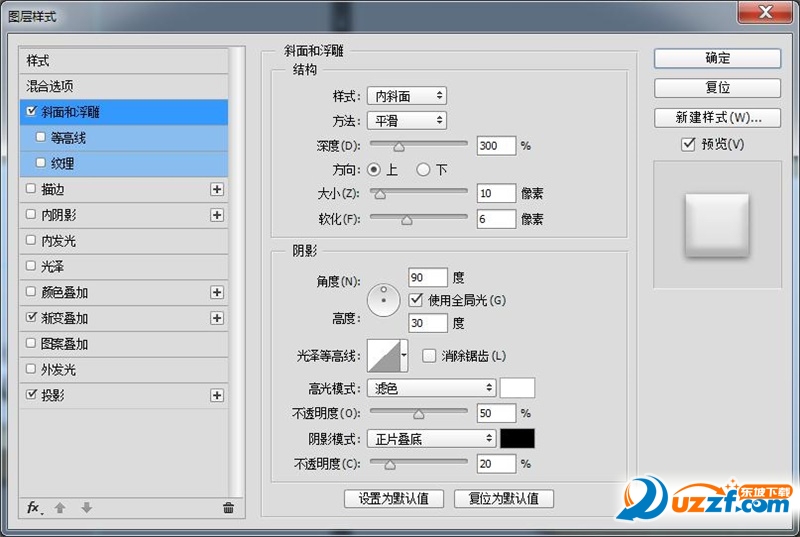The width and height of the screenshot is (800, 537).
Task: Select the 外发光 style entry
Action: pos(58,370)
